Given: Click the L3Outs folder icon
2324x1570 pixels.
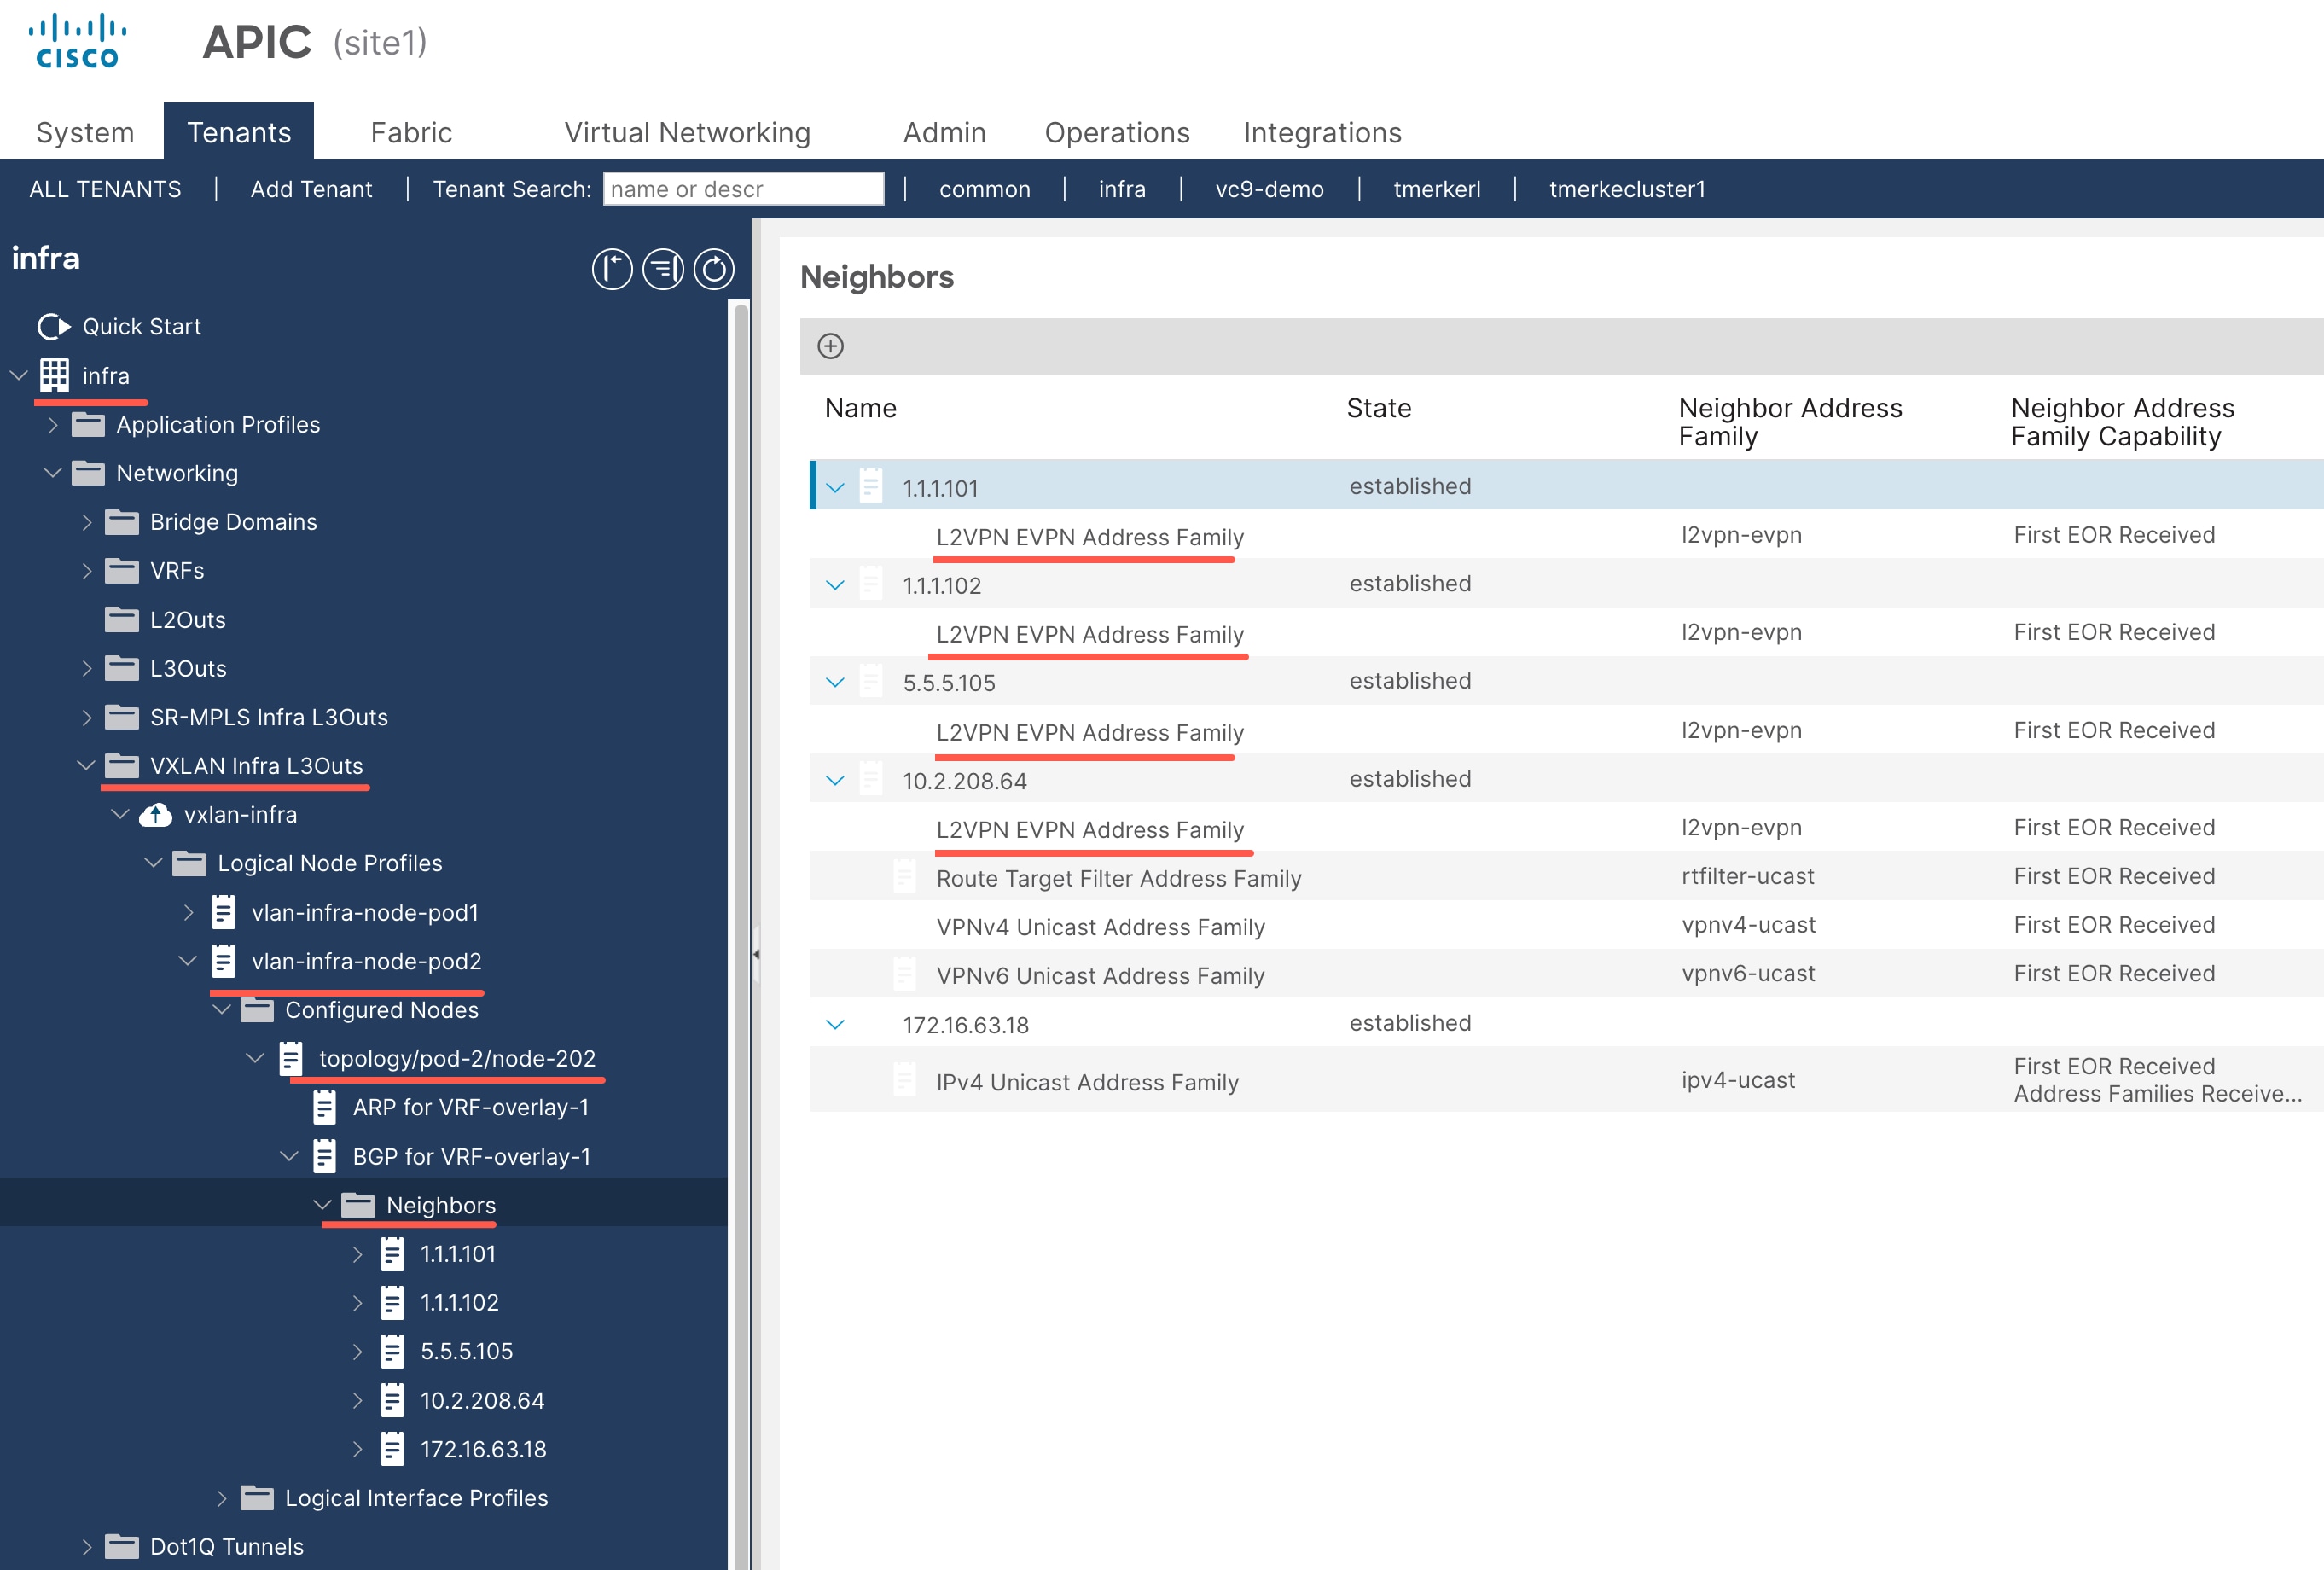Looking at the screenshot, I should (x=122, y=668).
